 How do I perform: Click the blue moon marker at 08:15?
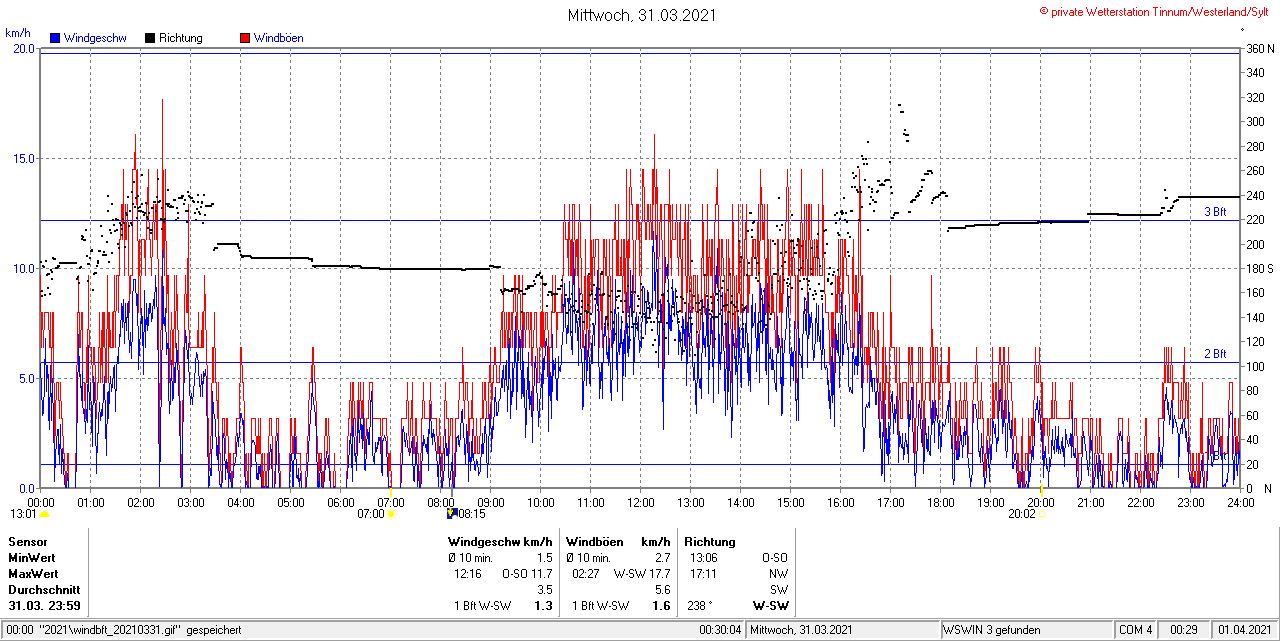click(x=452, y=514)
